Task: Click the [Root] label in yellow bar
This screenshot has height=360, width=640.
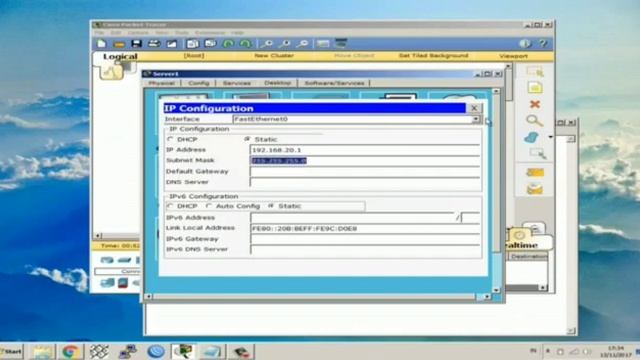Action: coord(194,56)
